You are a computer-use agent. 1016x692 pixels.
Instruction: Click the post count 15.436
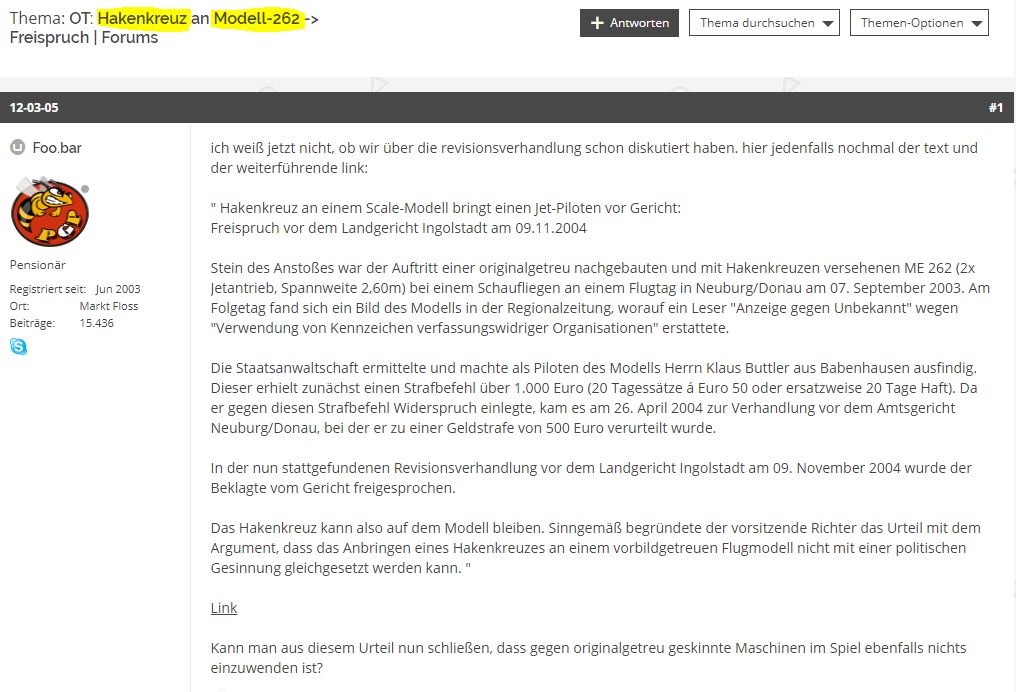click(x=97, y=323)
